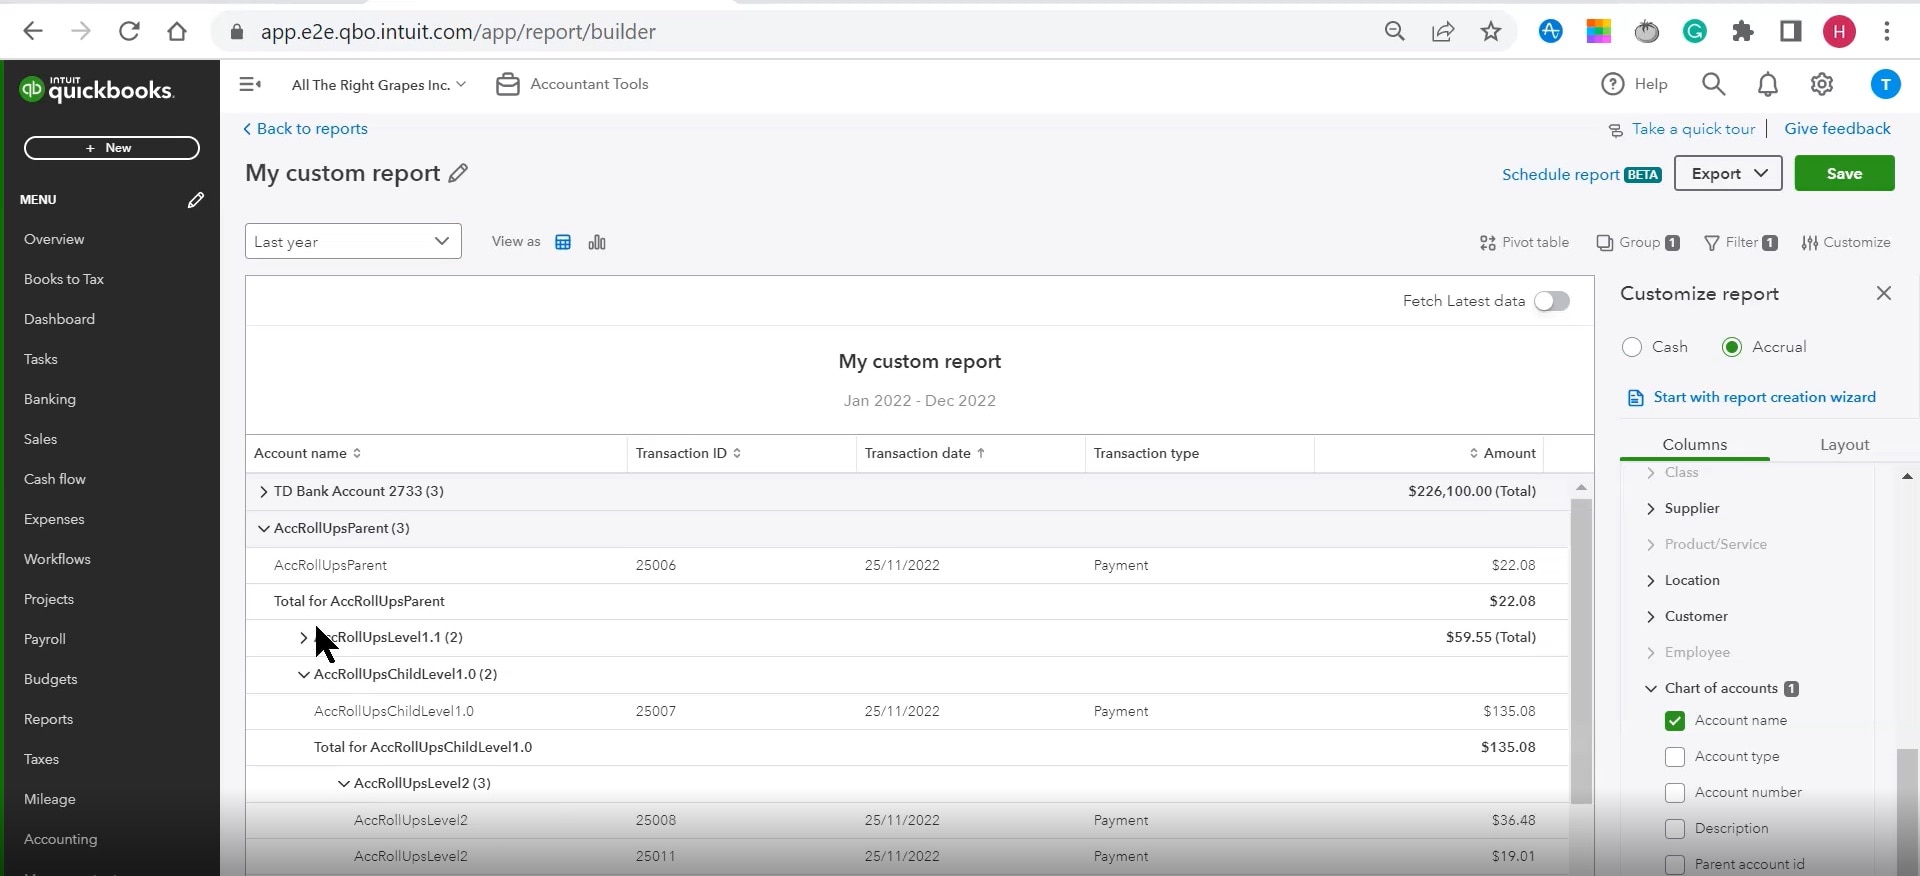Select Accrual accounting method
Screen dimensions: 1920x876
pos(1732,347)
